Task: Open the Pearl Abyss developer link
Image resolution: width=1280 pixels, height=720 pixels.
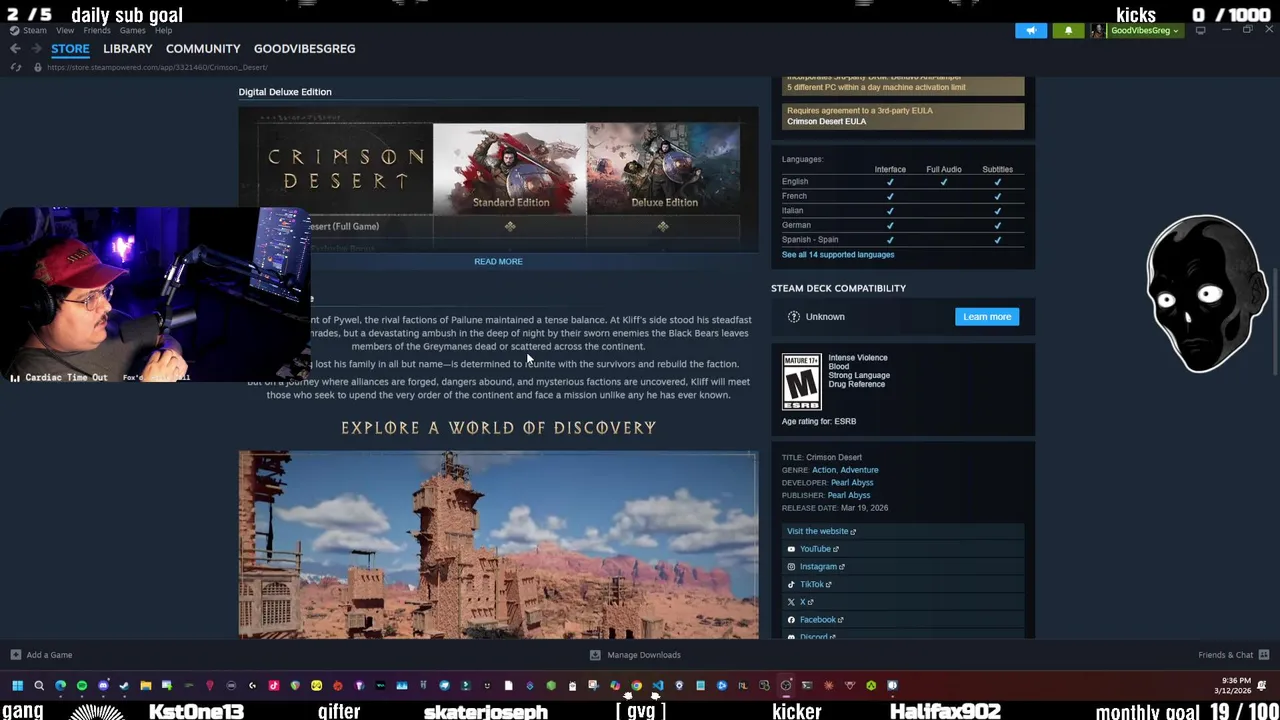Action: coord(851,482)
